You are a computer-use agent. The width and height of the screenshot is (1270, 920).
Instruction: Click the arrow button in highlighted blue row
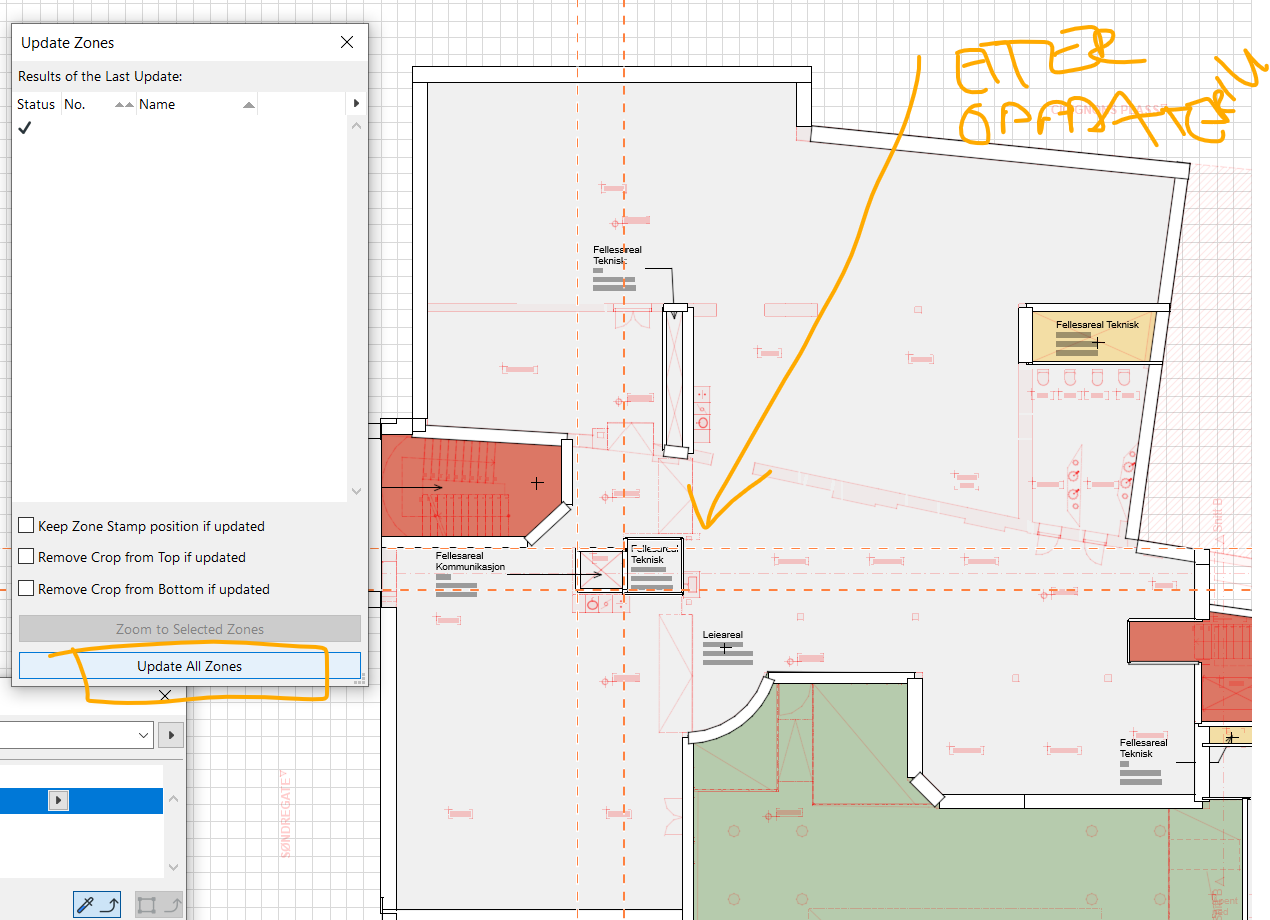click(59, 800)
